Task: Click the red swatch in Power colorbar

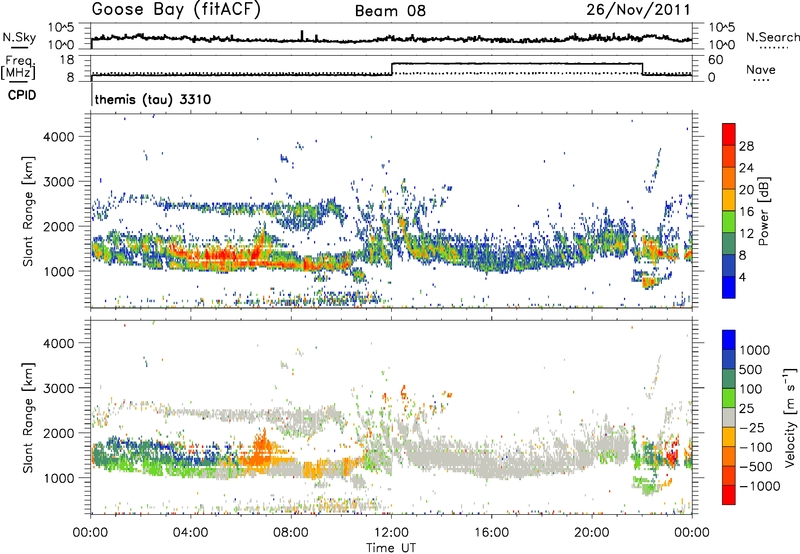Action: [x=729, y=134]
